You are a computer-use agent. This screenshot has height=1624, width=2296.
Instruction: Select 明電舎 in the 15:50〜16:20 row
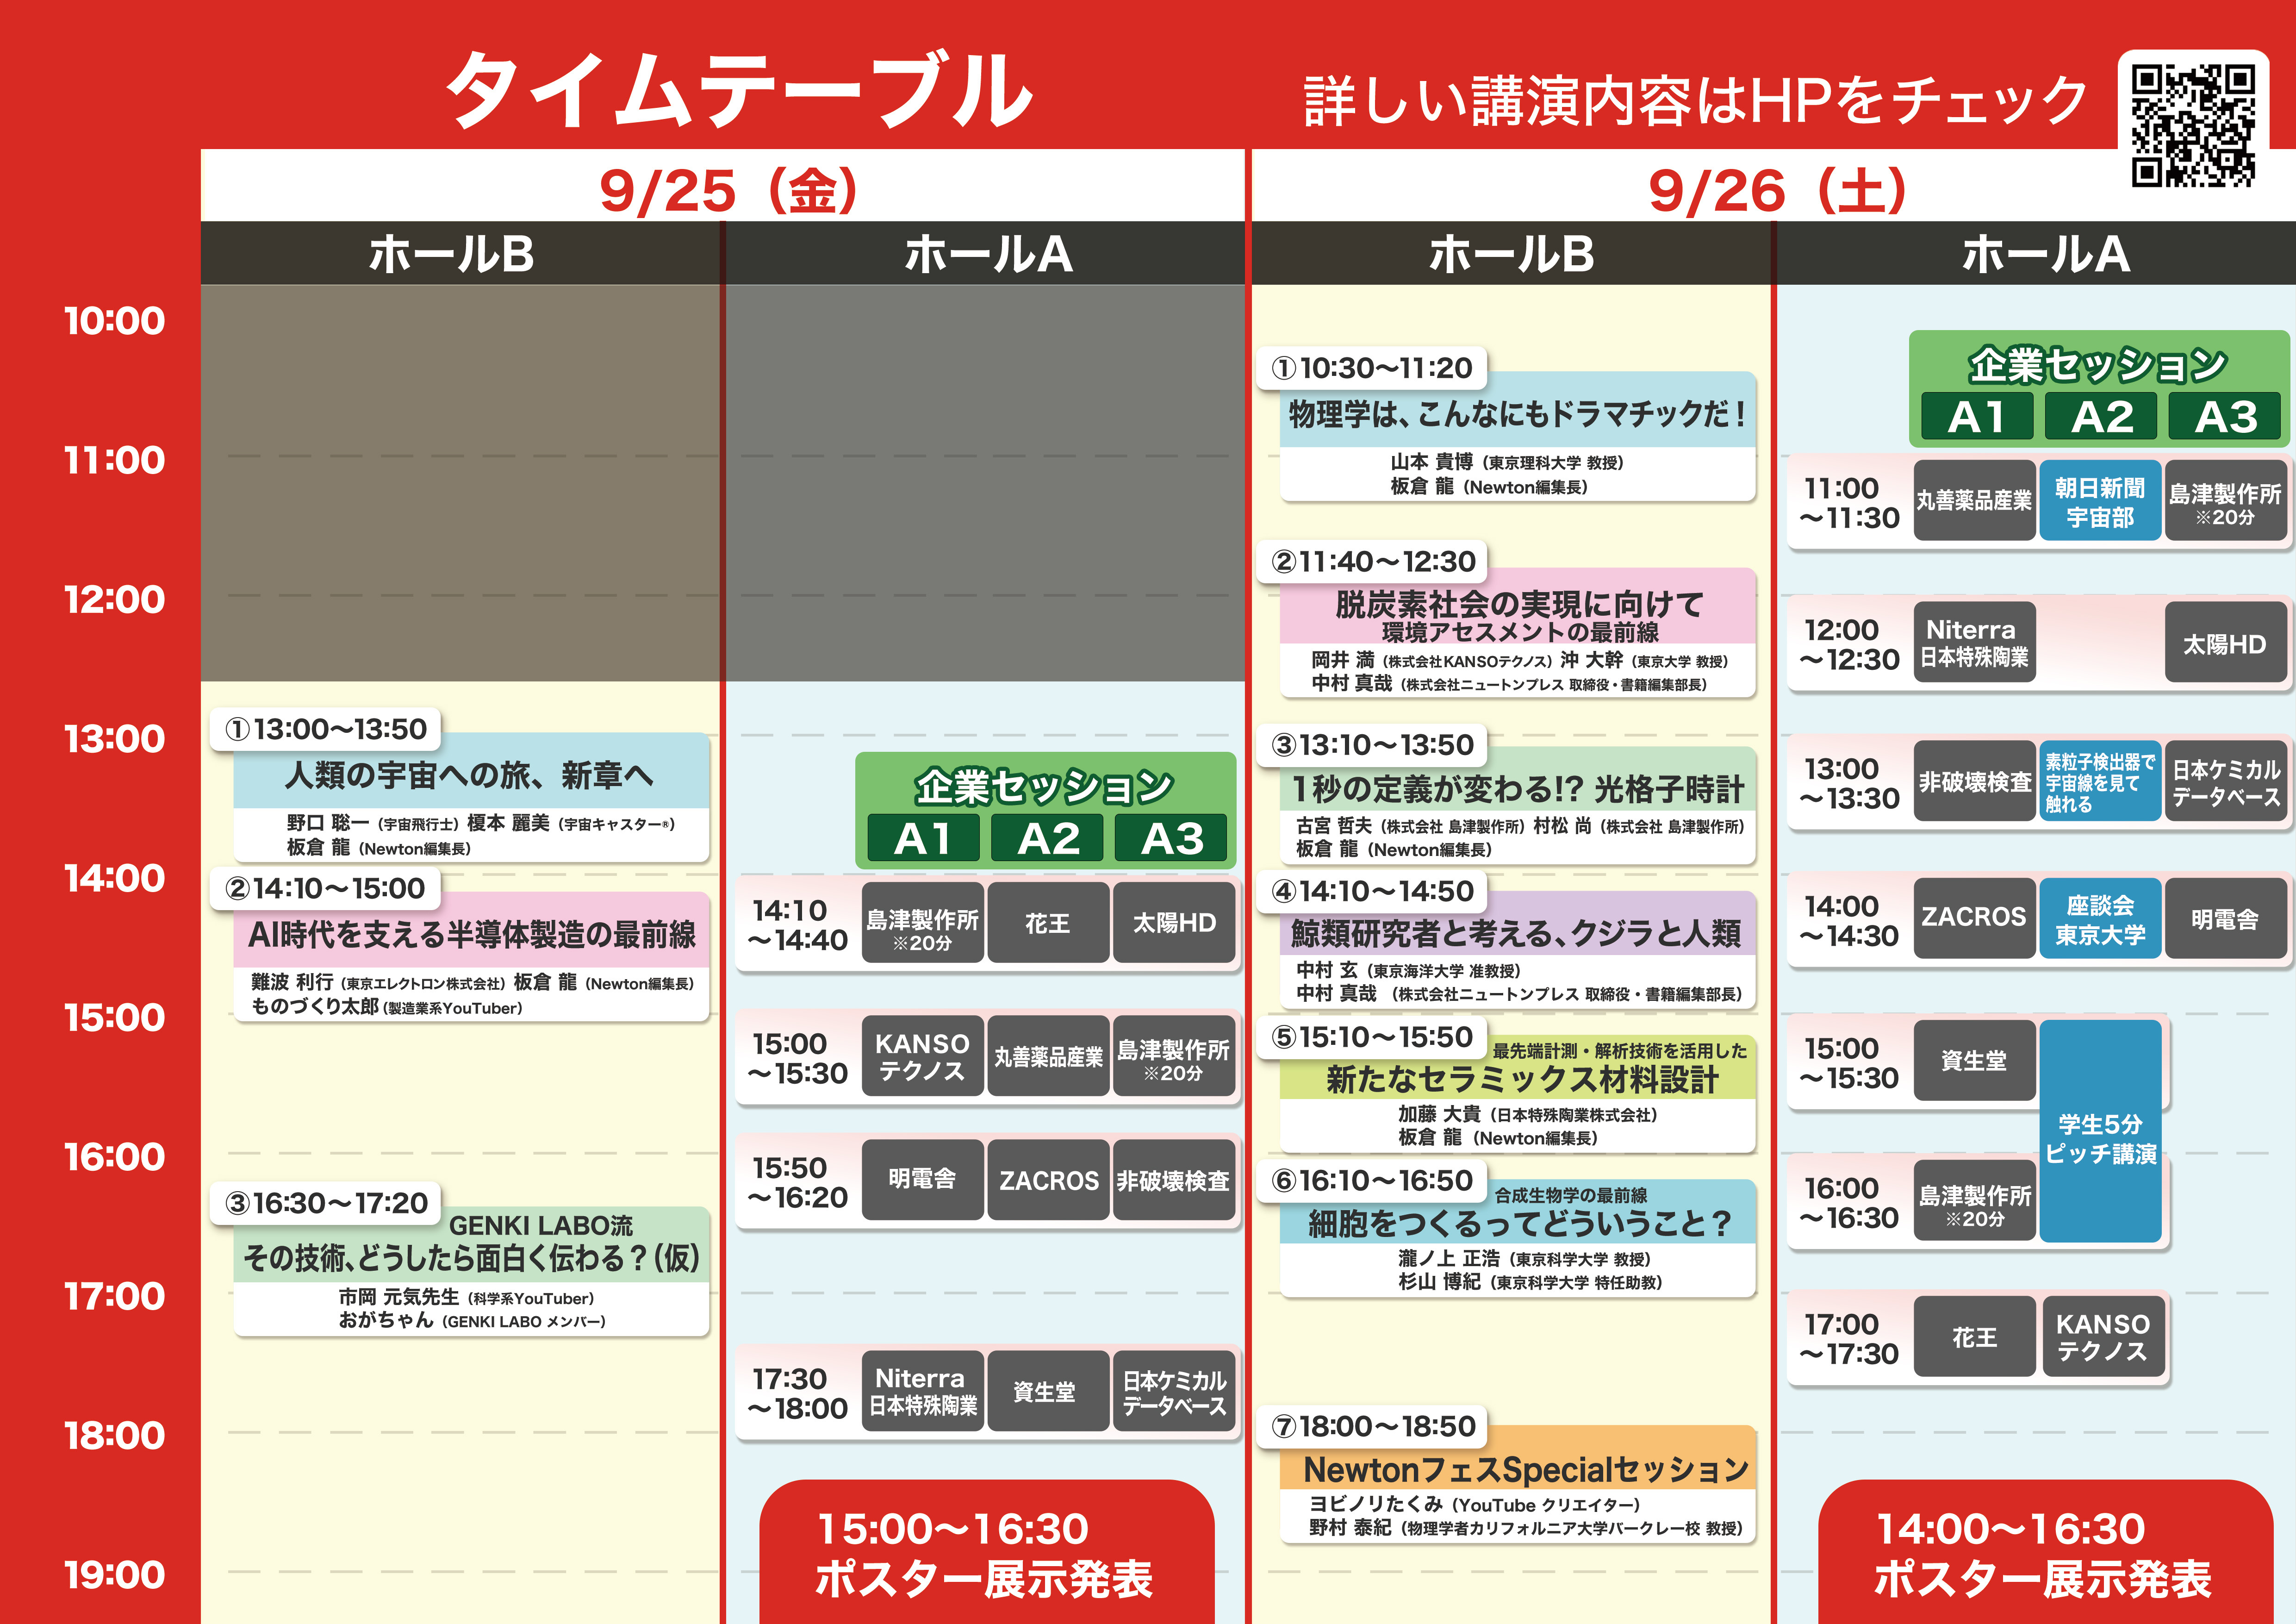tap(923, 1180)
